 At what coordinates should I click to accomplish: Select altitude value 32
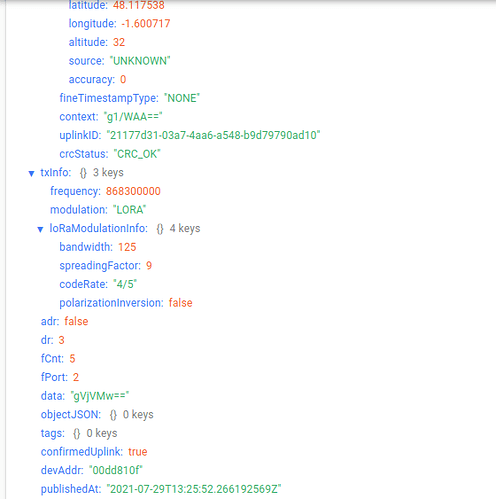(119, 42)
